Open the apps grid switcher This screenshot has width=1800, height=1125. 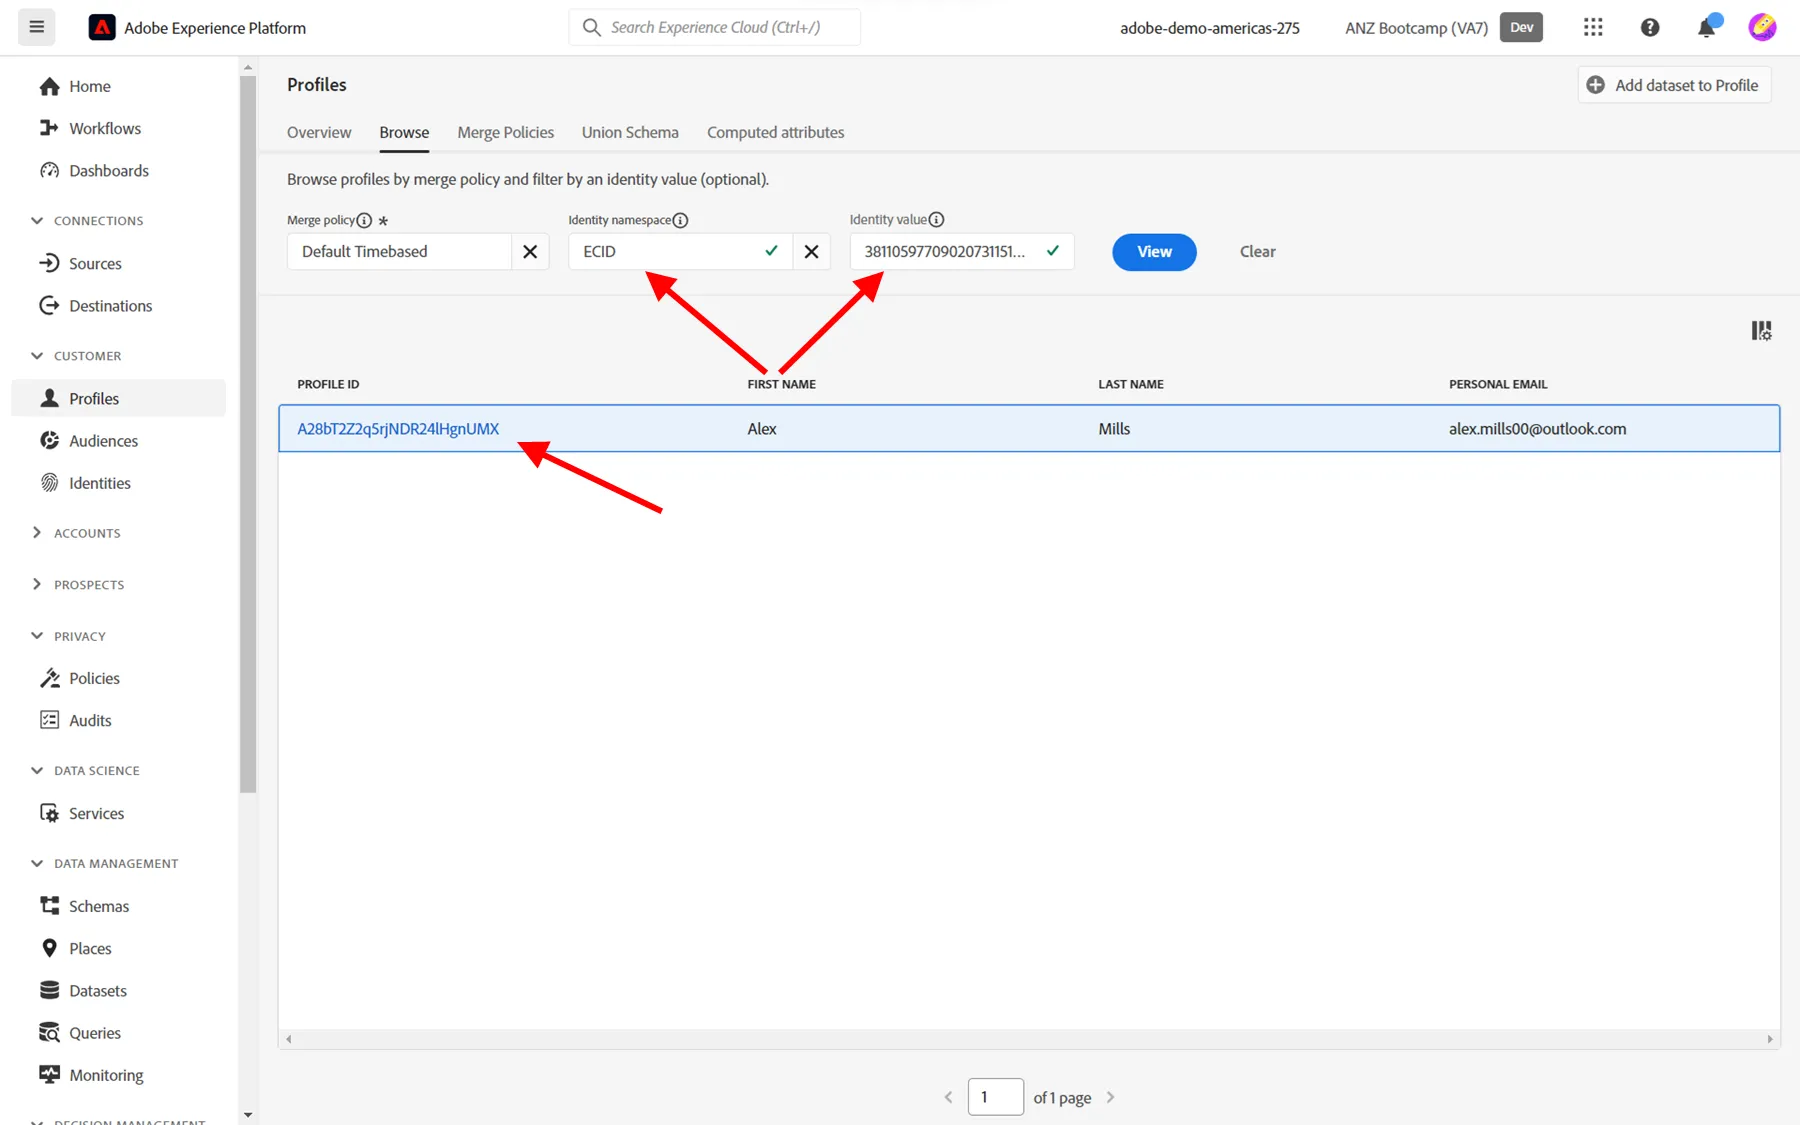click(x=1593, y=28)
